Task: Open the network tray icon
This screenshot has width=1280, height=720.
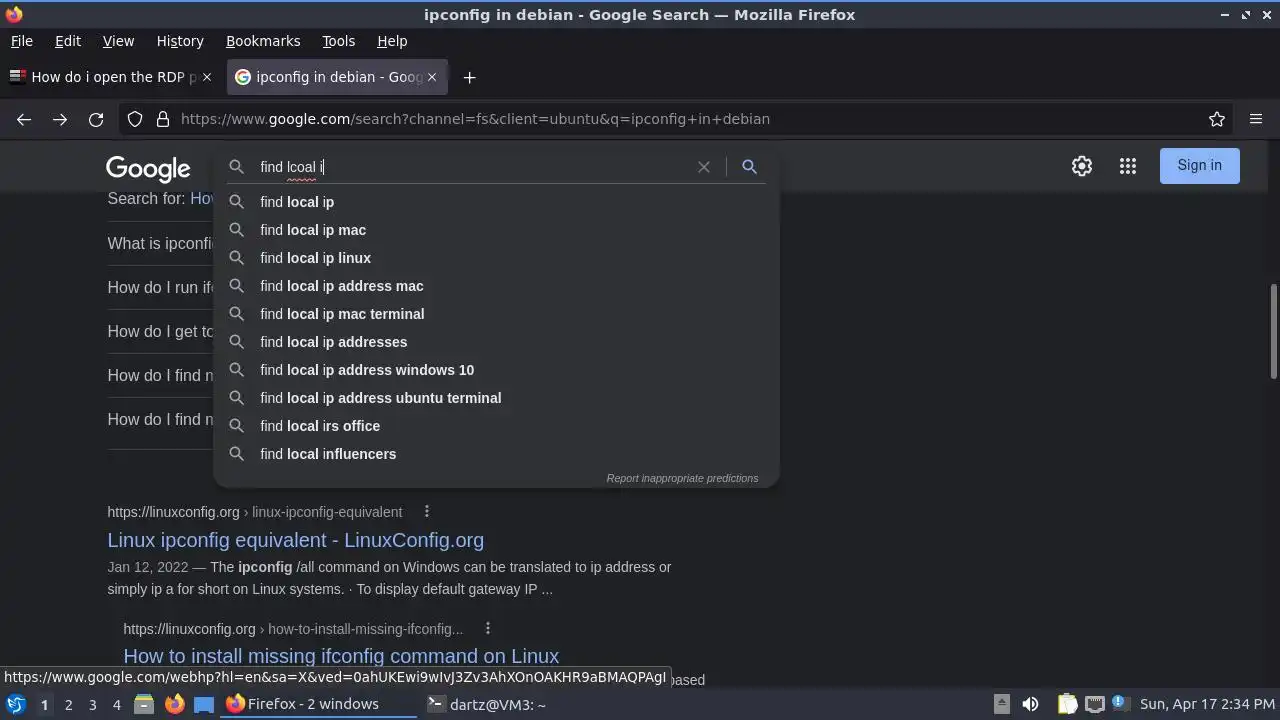Action: tap(1095, 704)
